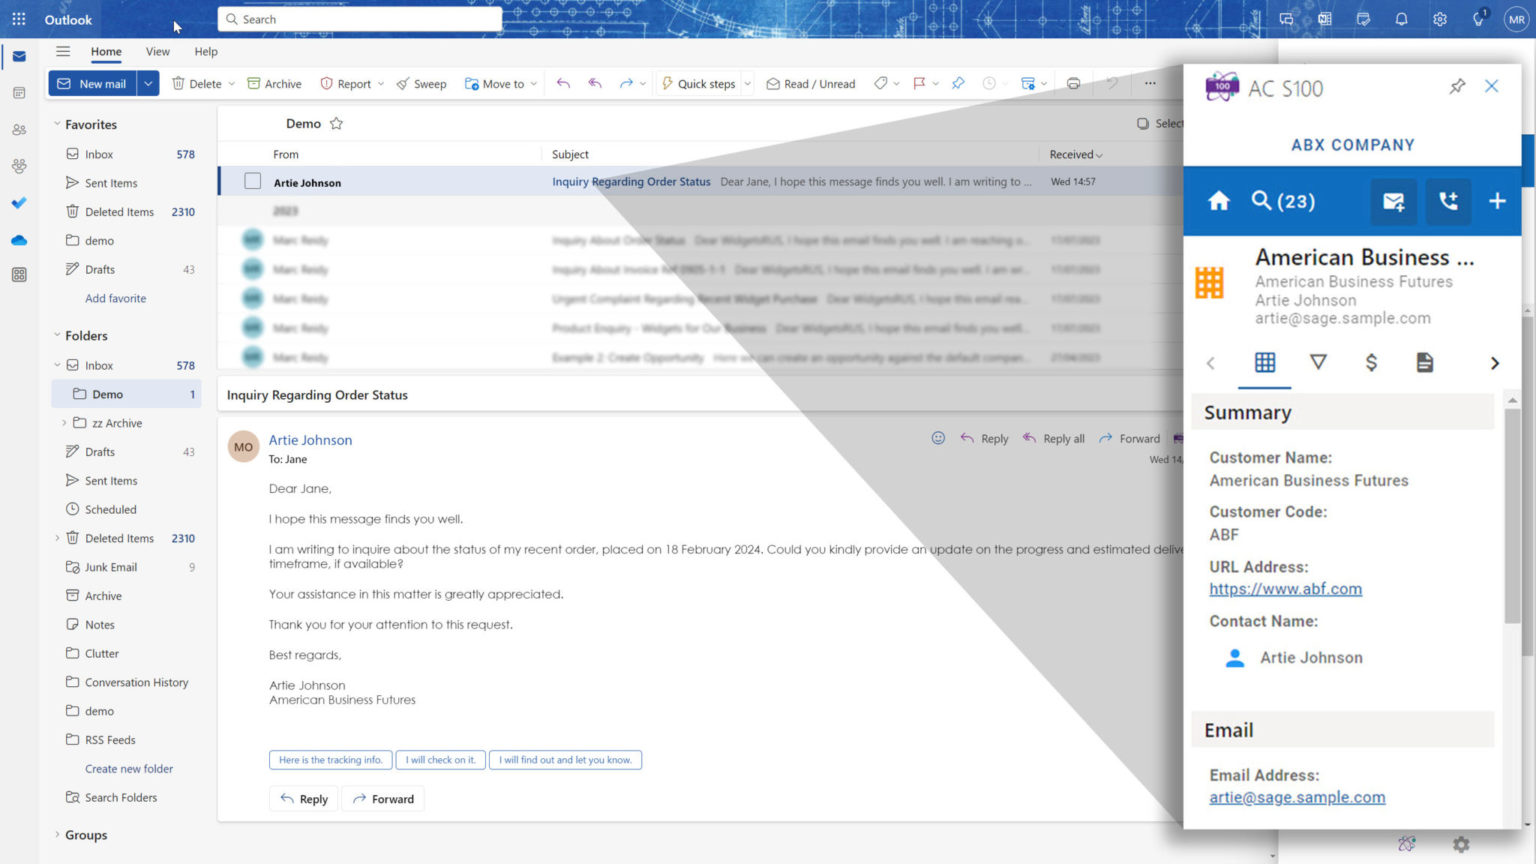Select the Junk Email folder
This screenshot has height=864, width=1536.
[x=127, y=567]
